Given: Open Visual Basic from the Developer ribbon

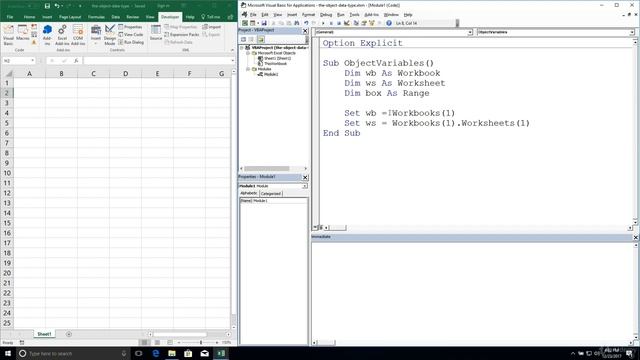Looking at the screenshot, I should 8,35.
